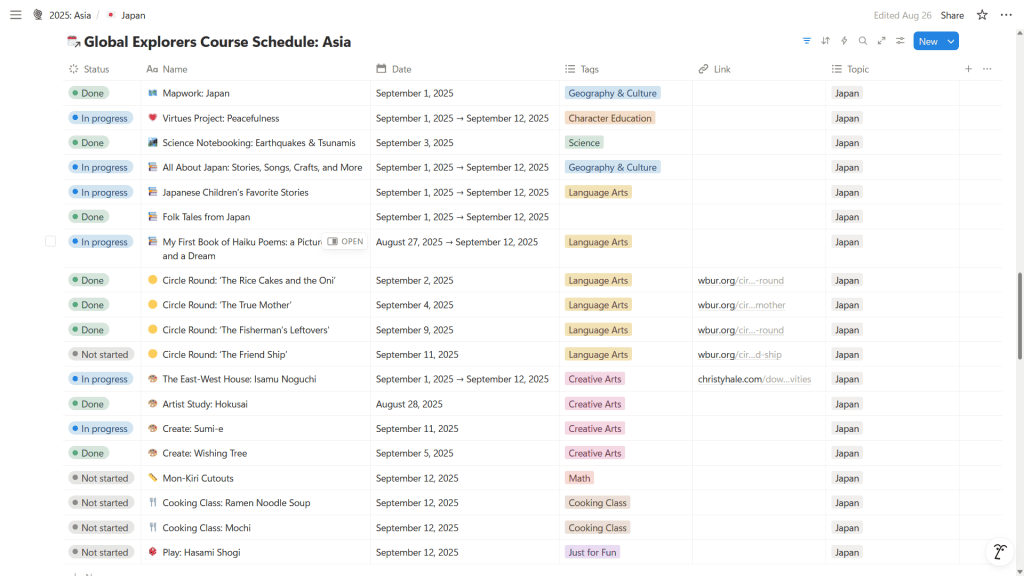Search the database with magnifier icon
The height and width of the screenshot is (576, 1024).
tap(863, 41)
